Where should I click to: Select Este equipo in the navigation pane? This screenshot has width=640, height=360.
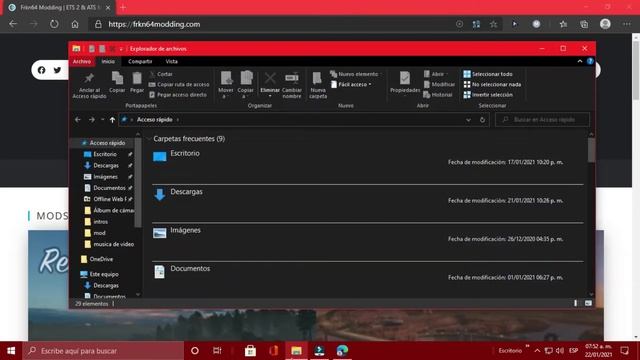click(104, 274)
